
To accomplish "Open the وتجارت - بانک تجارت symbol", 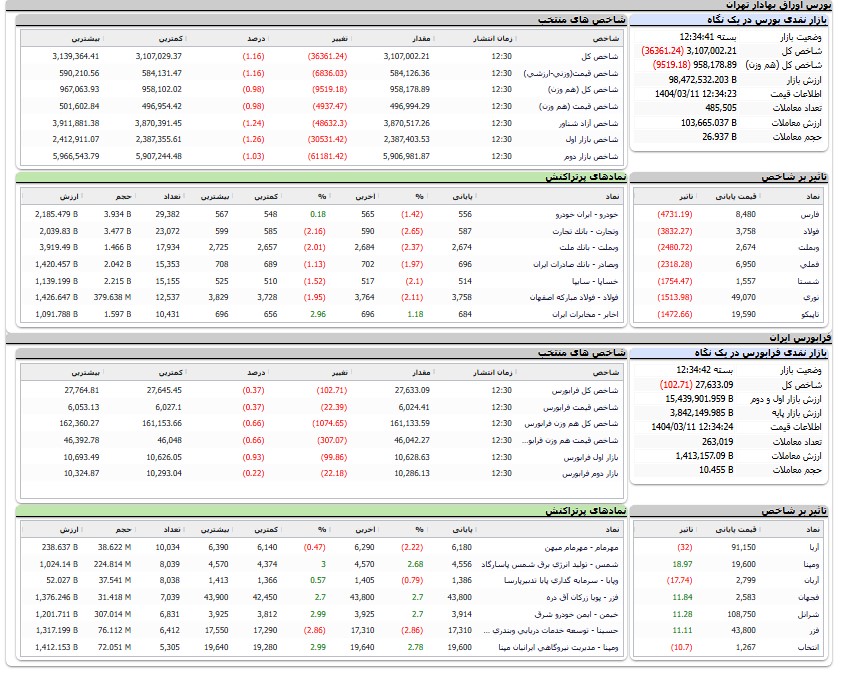I will point(589,231).
